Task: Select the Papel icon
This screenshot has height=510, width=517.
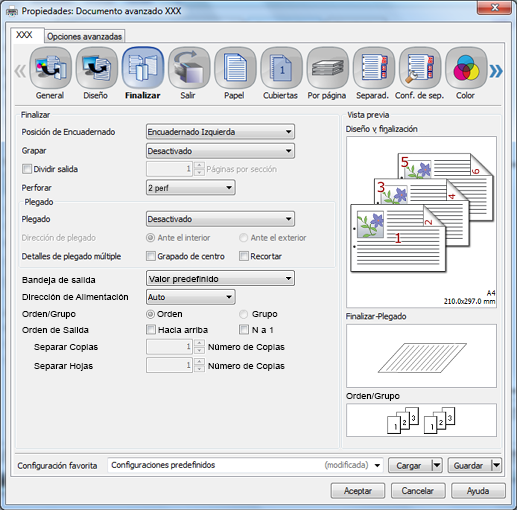Action: click(235, 68)
